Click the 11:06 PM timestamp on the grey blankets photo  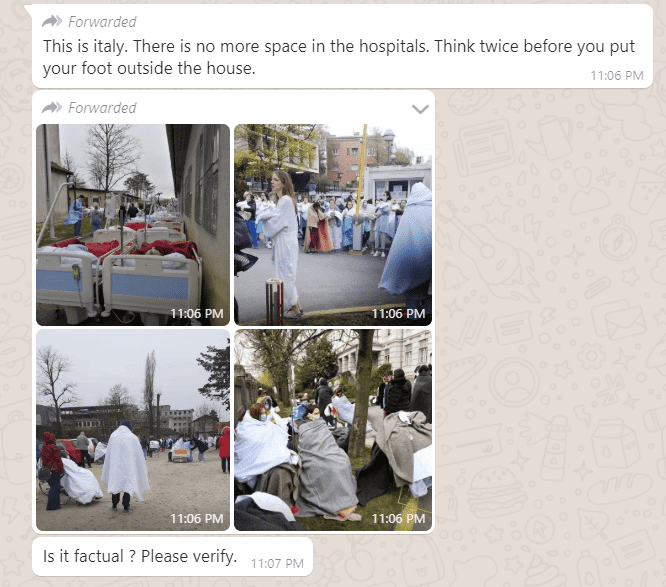point(398,519)
